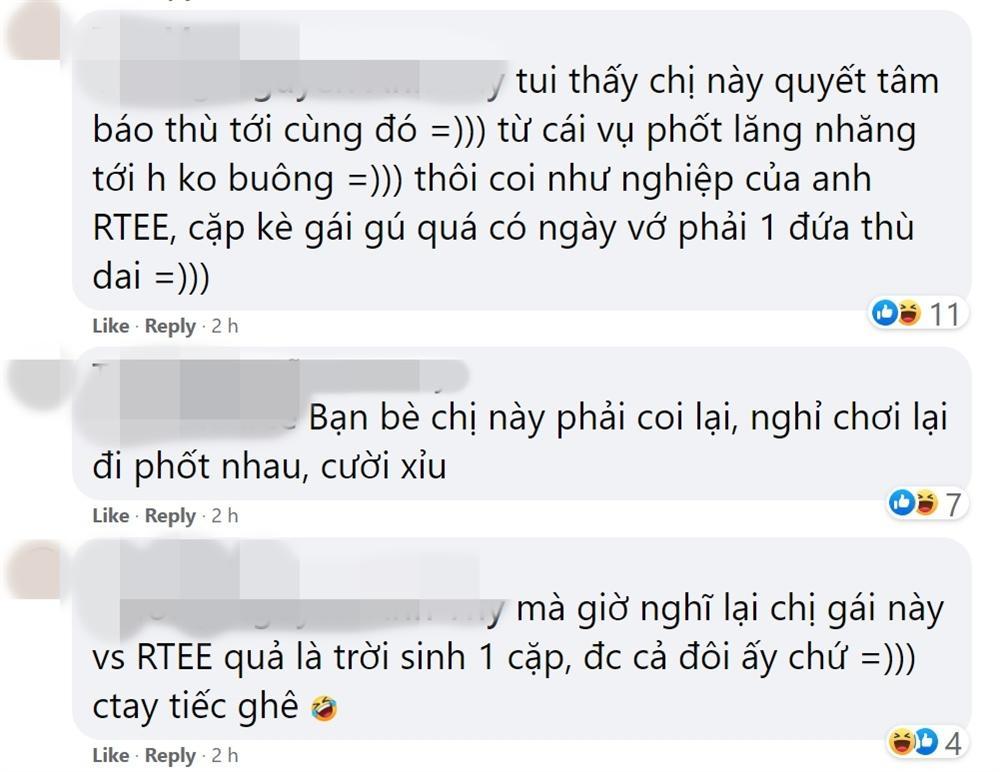
Task: Reply to the "ctay tiếc ghê" comment
Action: tap(170, 755)
